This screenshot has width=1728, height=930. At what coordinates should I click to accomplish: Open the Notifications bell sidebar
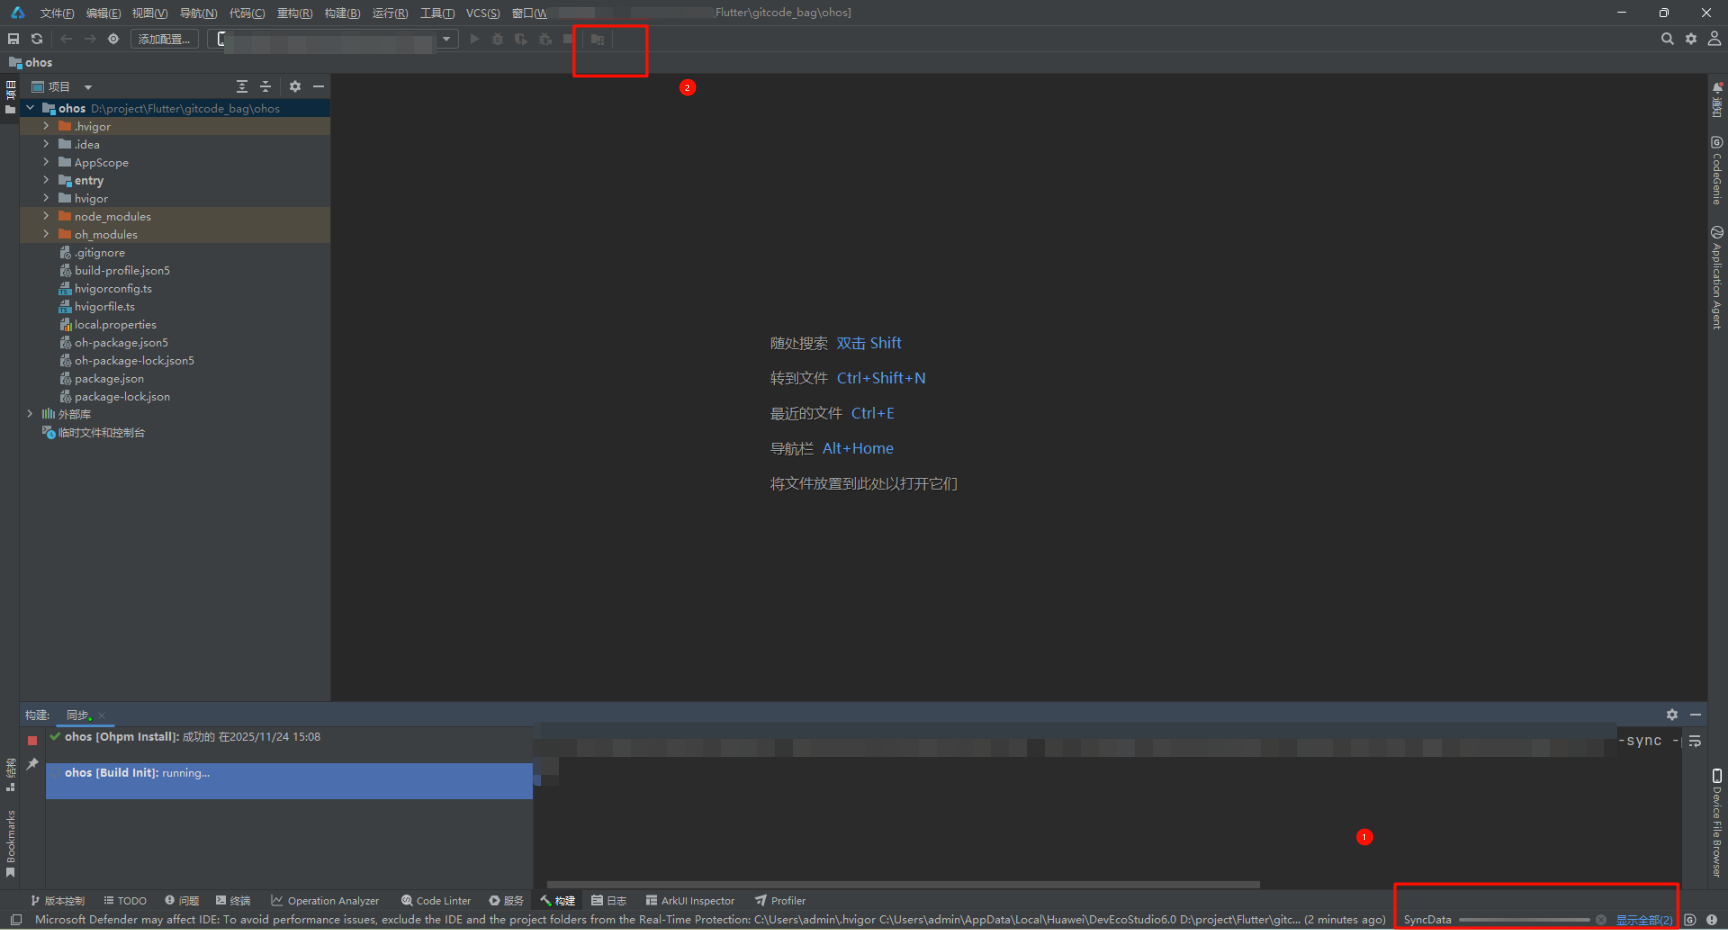(x=1717, y=100)
